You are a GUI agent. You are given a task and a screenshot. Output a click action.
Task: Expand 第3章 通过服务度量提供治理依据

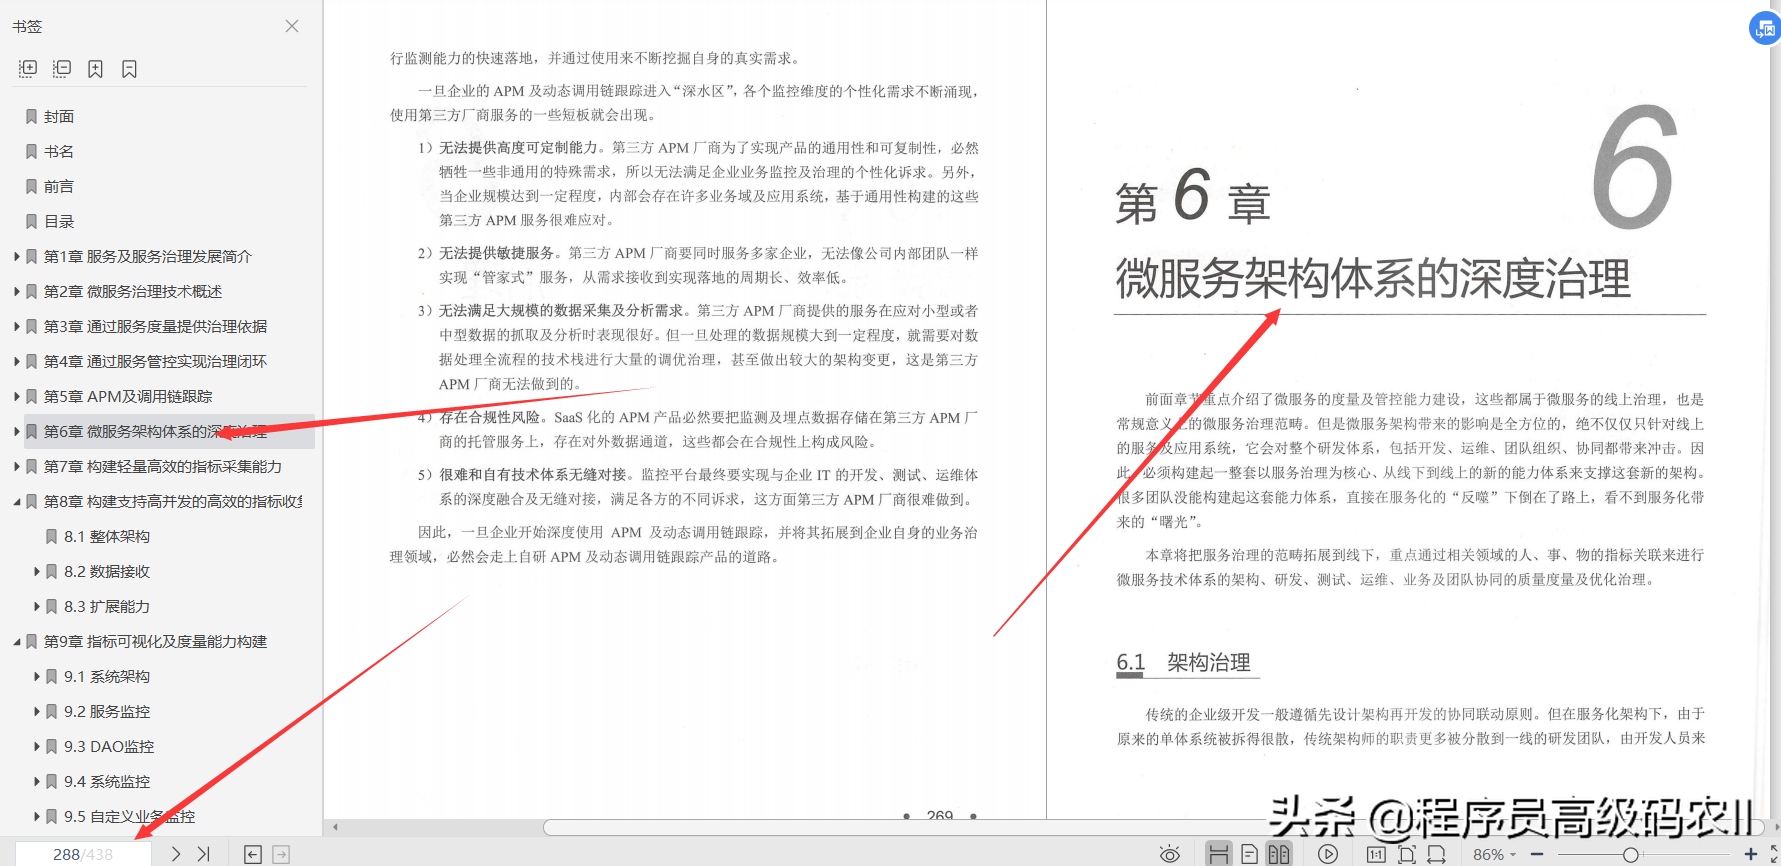(x=17, y=326)
